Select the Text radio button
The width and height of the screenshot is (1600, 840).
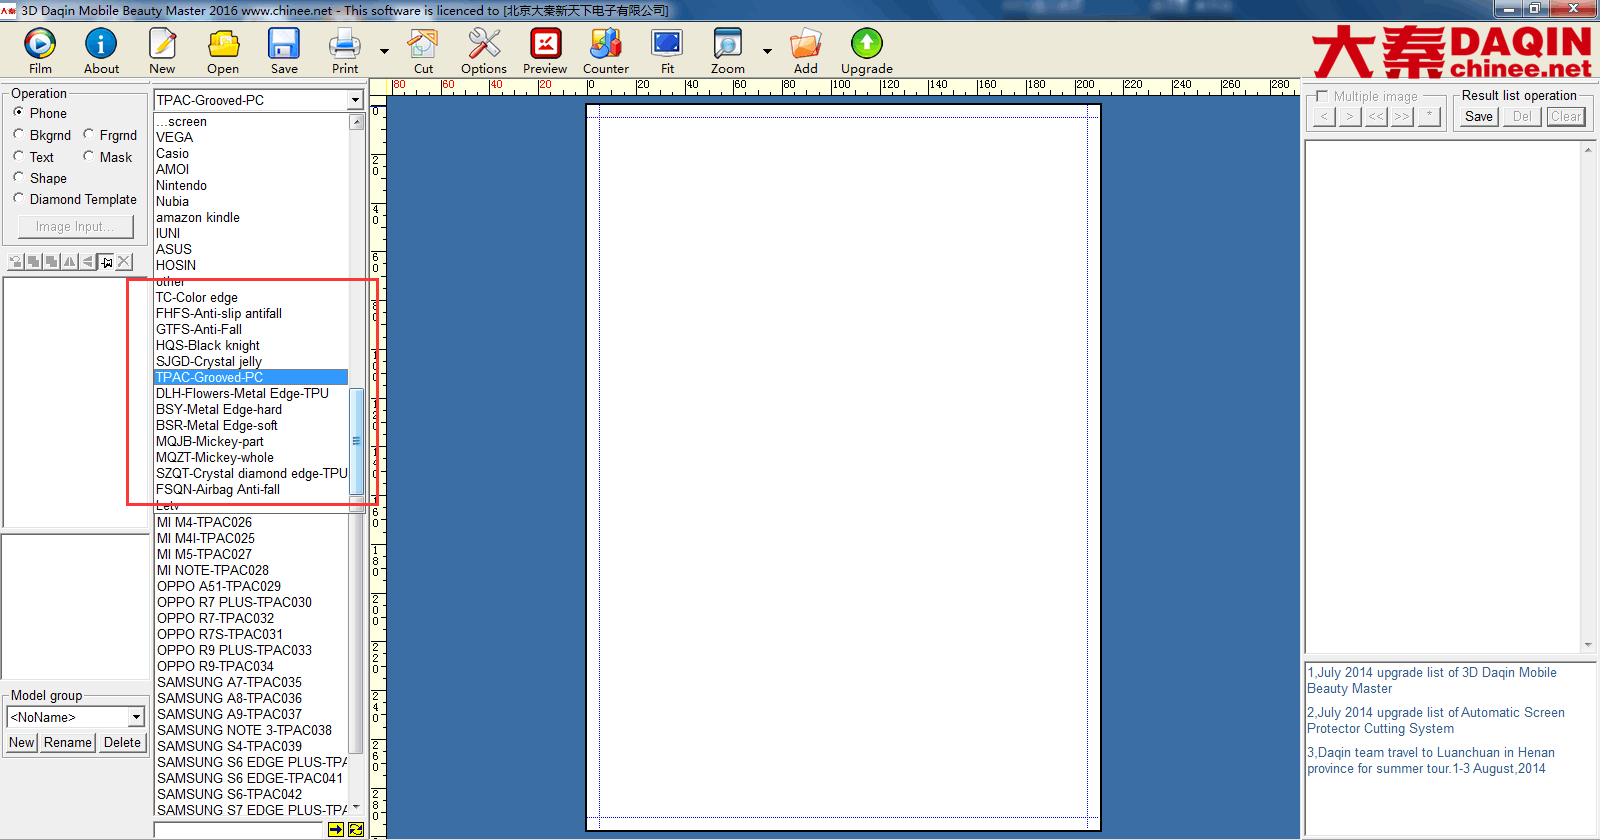[x=19, y=156]
